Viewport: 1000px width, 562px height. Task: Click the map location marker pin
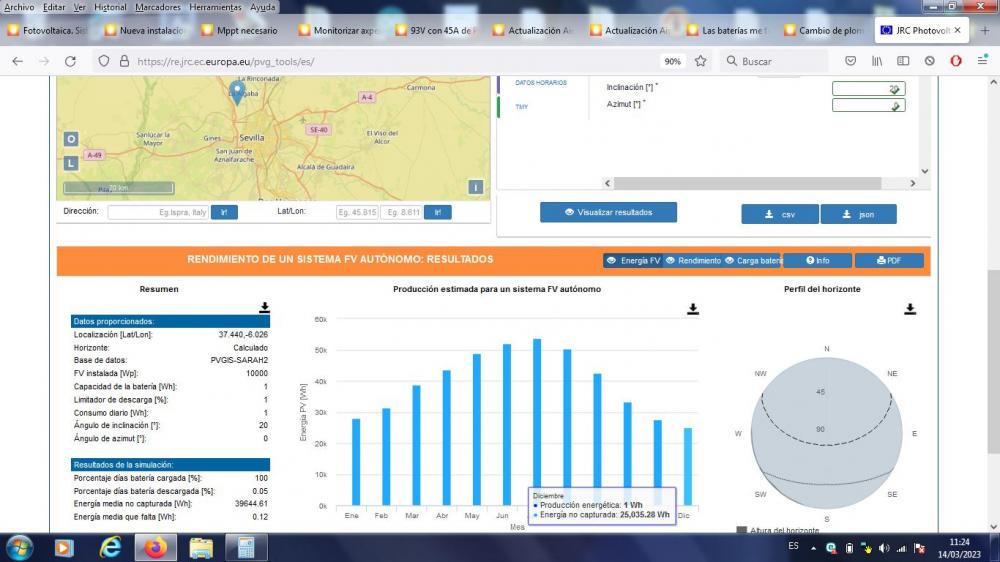click(x=237, y=92)
